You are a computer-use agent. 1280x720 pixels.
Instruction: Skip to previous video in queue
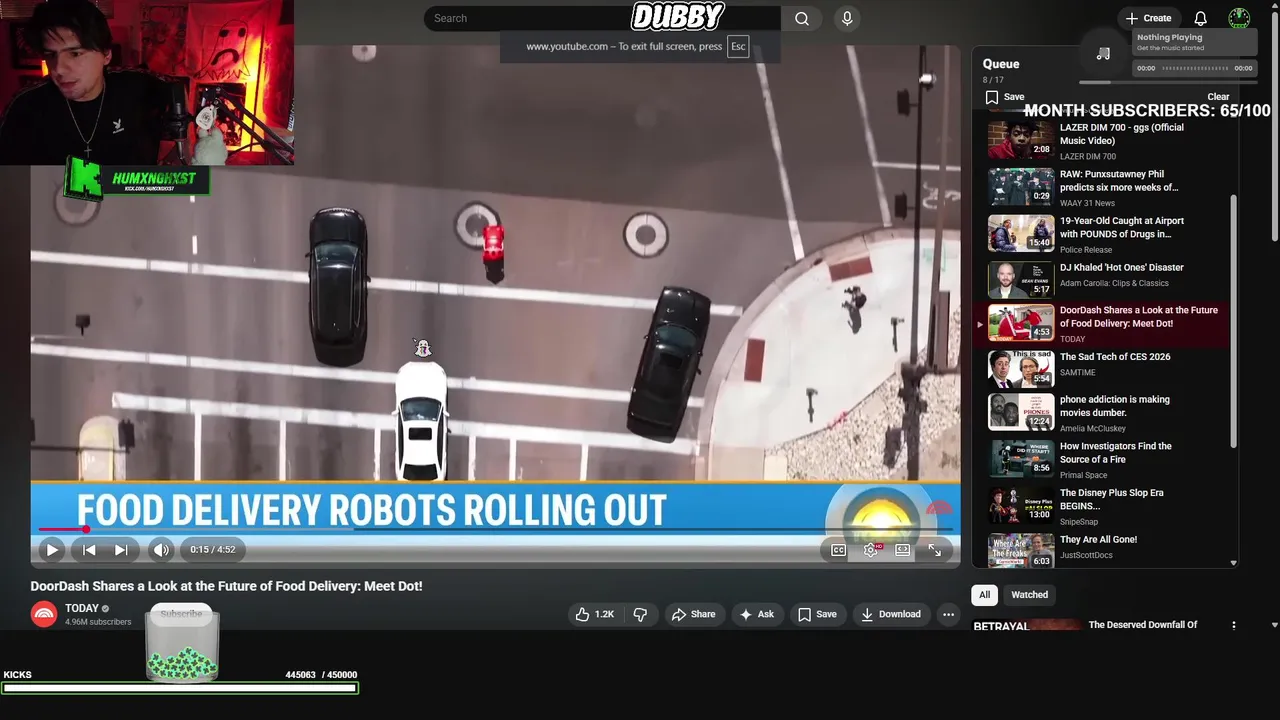tap(89, 549)
